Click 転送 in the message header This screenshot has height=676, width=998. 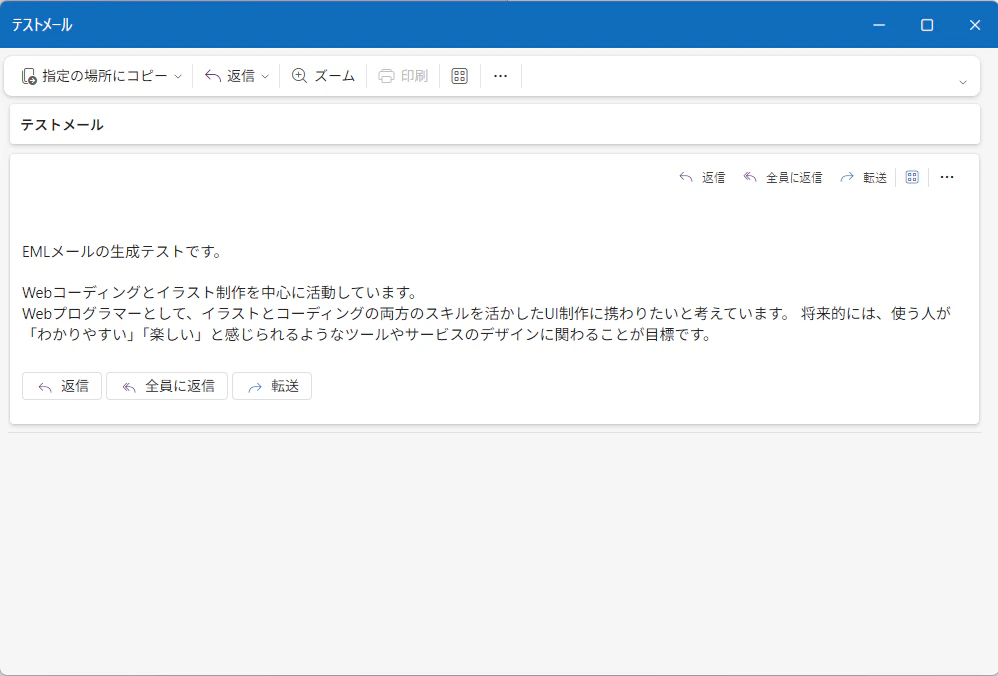pyautogui.click(x=863, y=178)
